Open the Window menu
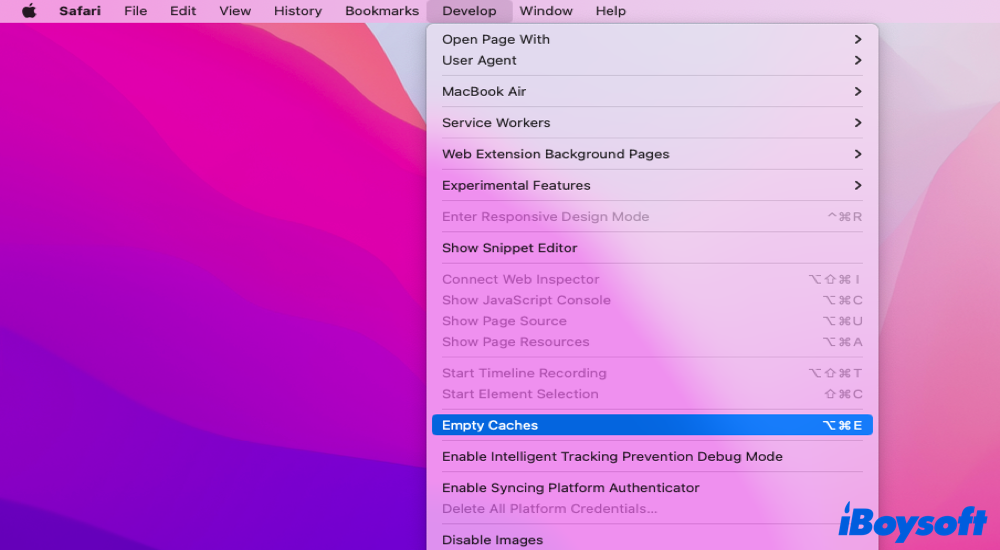The width and height of the screenshot is (1000, 550). coord(546,11)
